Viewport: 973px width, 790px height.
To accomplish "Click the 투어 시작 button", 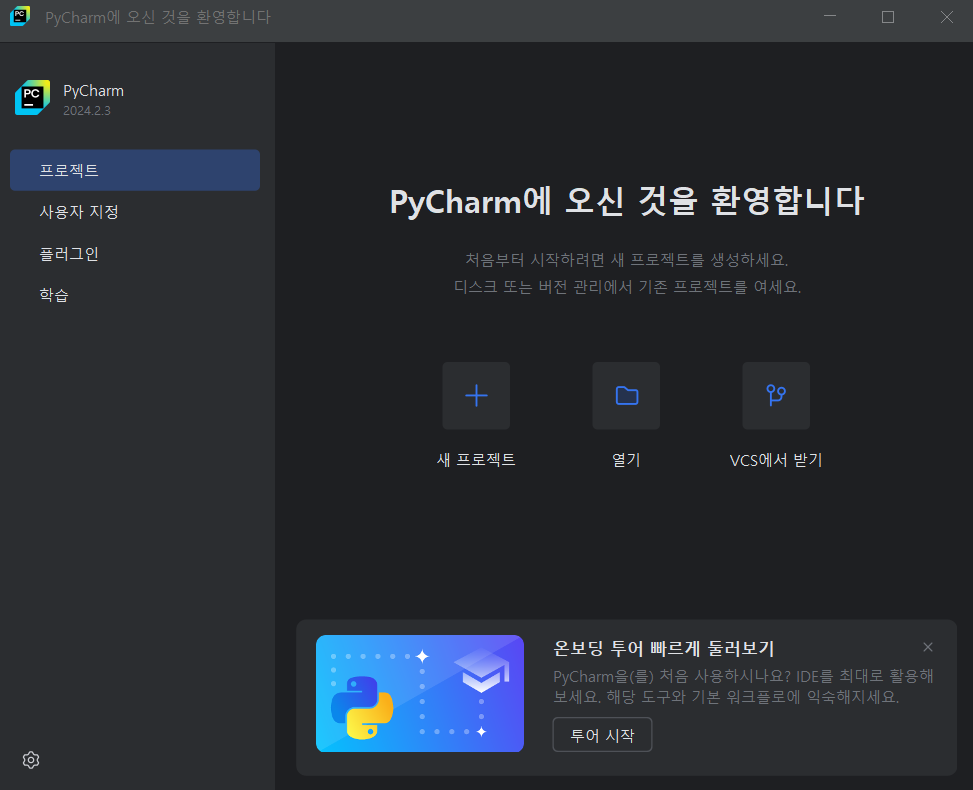I will 602,735.
